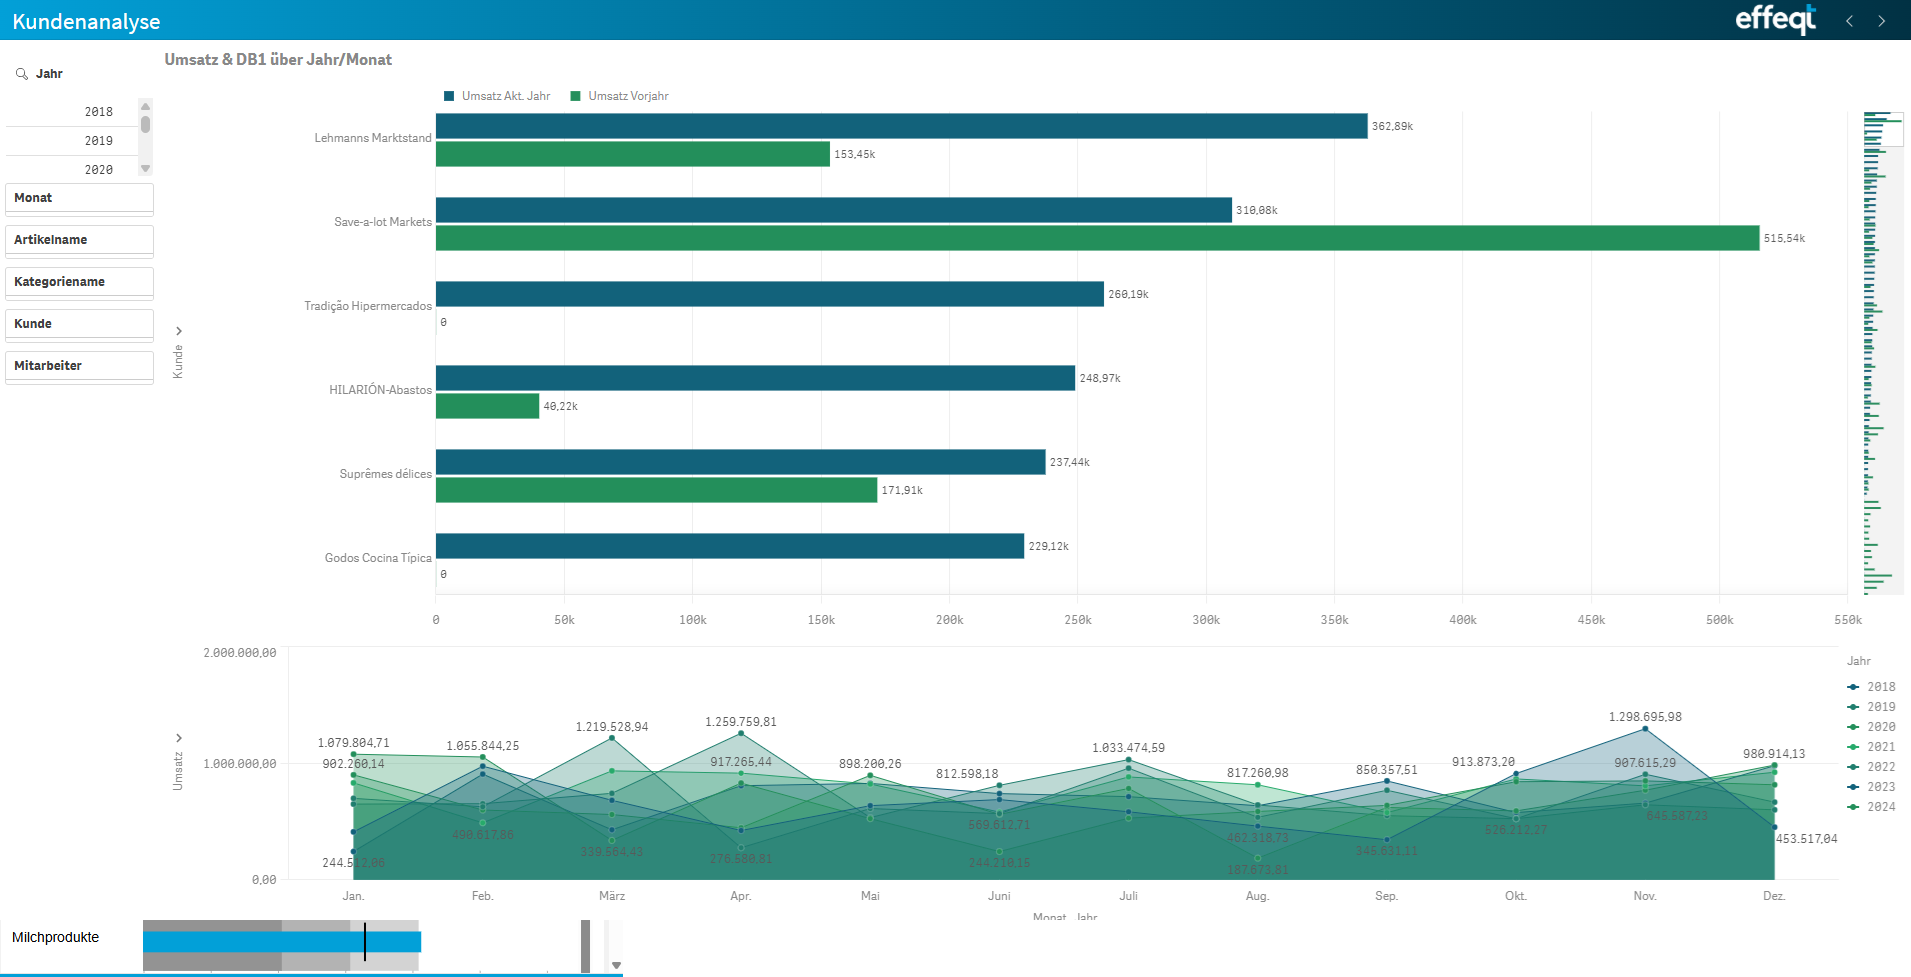Click the Jahr list scroll-down arrow
Screen dimensions: 1911x977
[145, 169]
